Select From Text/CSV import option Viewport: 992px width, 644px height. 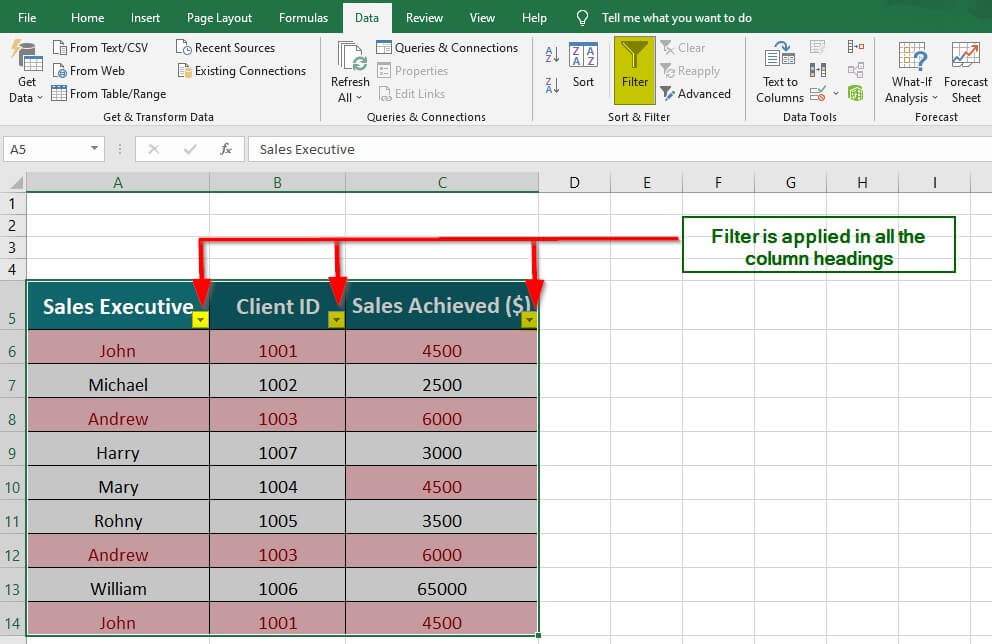(x=100, y=48)
